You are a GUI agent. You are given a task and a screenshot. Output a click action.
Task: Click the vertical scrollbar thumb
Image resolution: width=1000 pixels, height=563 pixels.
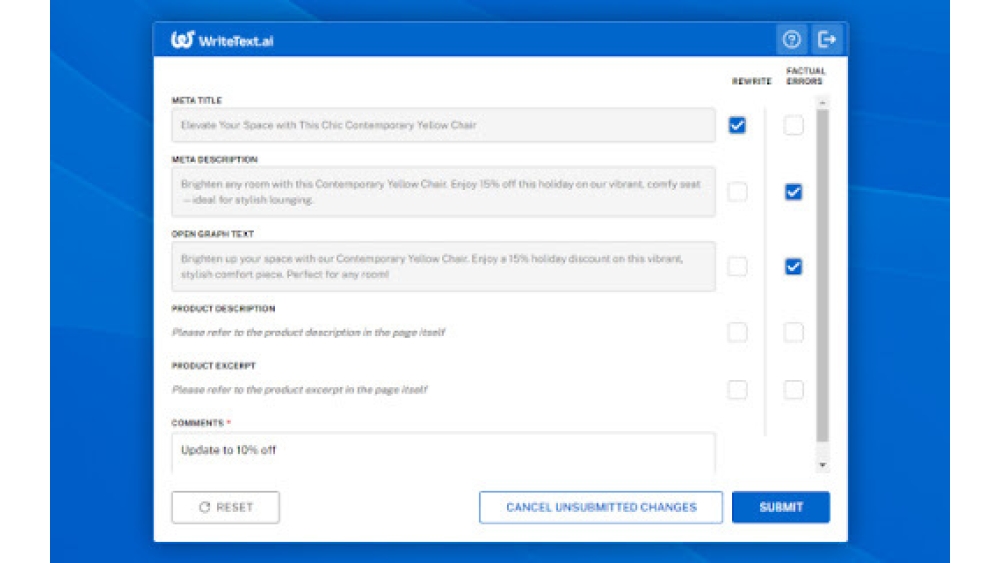pyautogui.click(x=823, y=275)
